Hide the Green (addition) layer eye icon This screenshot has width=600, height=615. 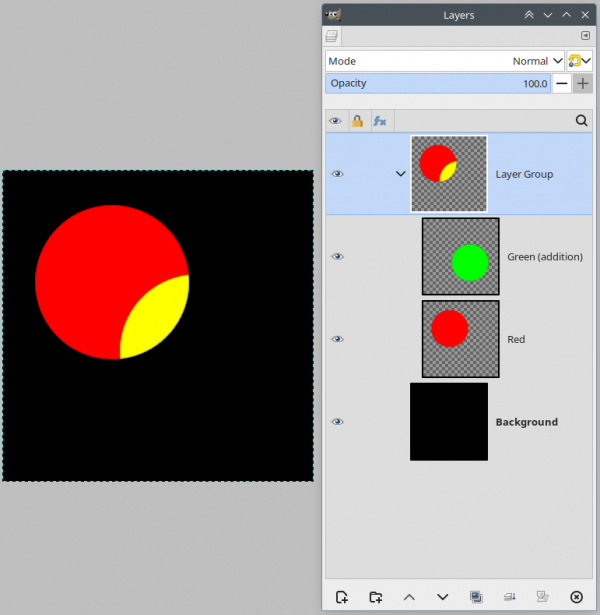(337, 257)
